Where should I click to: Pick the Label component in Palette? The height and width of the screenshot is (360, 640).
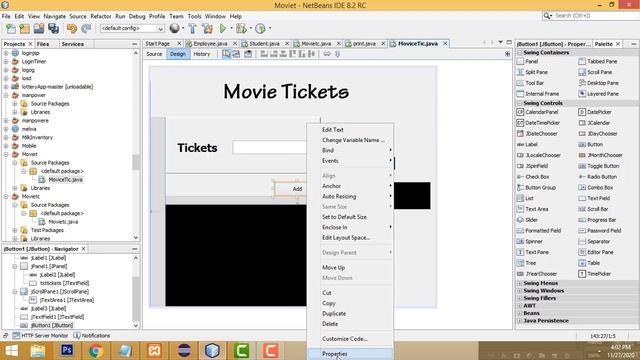[x=527, y=144]
